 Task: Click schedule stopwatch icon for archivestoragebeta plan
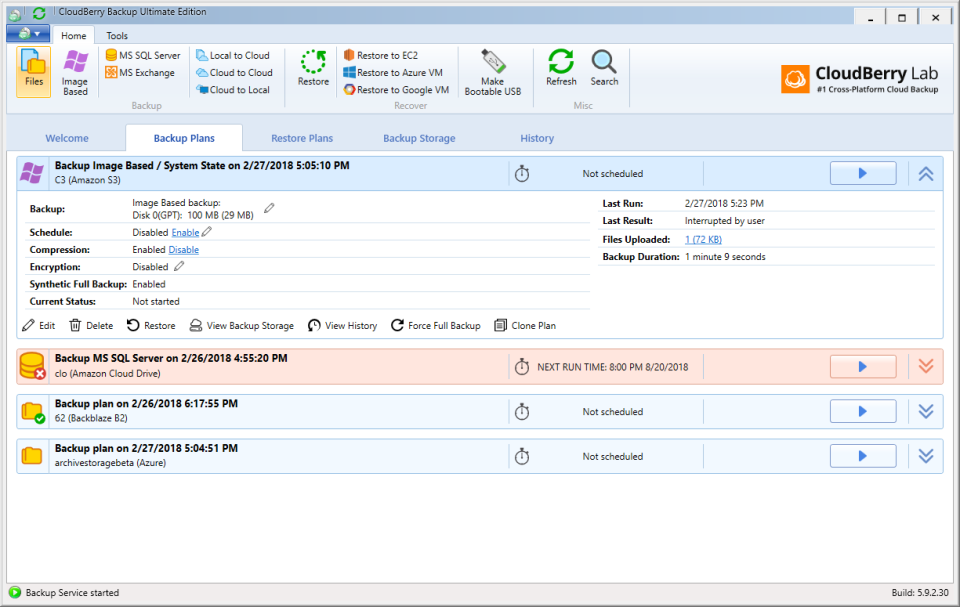[522, 456]
